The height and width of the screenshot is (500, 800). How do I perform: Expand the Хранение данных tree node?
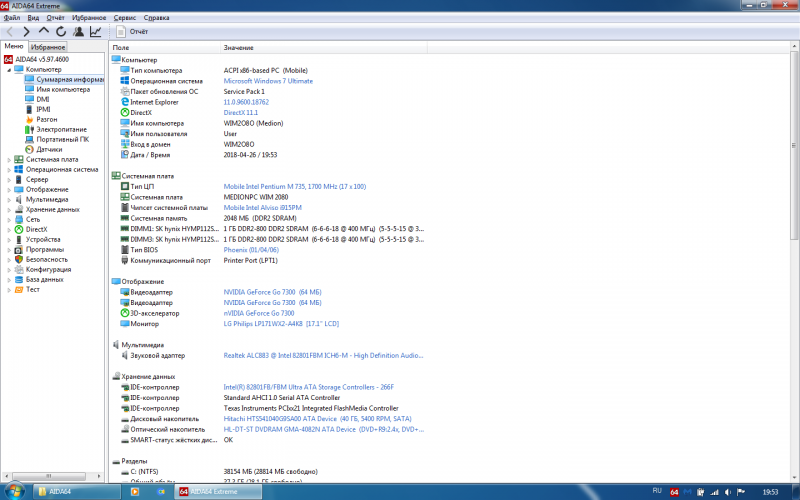tap(9, 209)
